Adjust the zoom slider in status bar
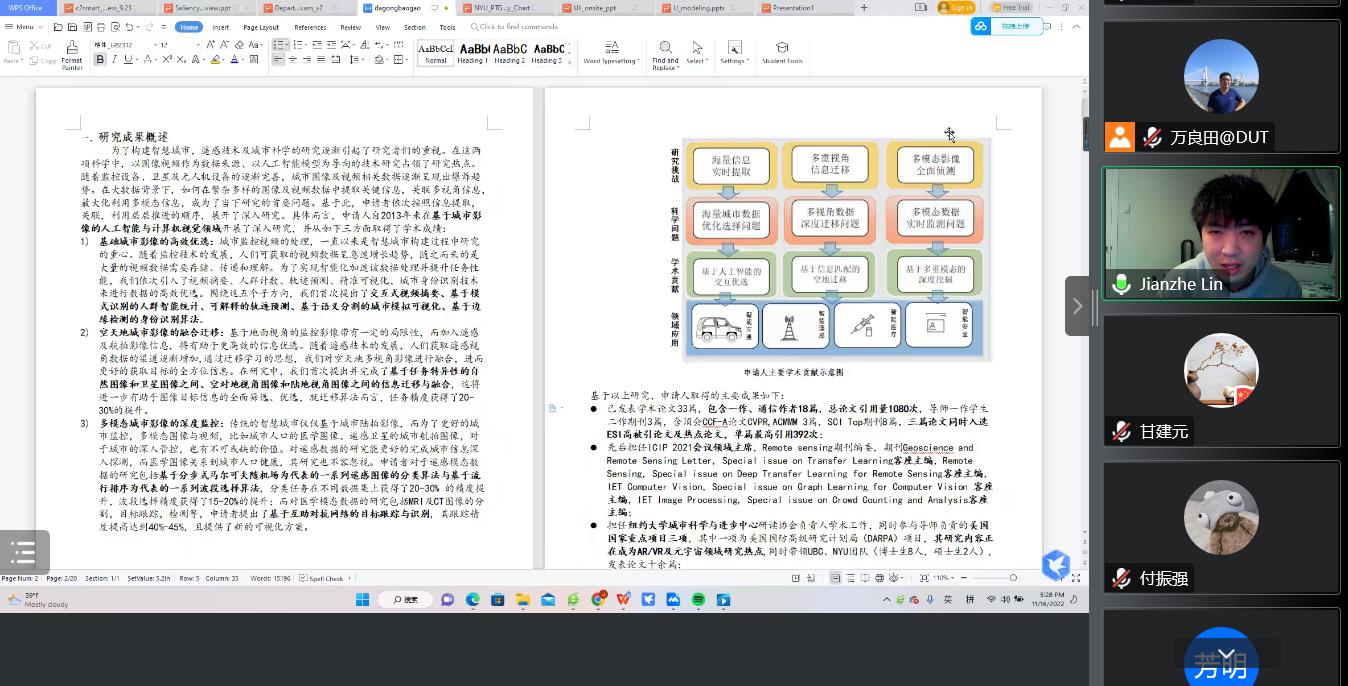Viewport: 1348px width, 686px height. (x=1012, y=578)
